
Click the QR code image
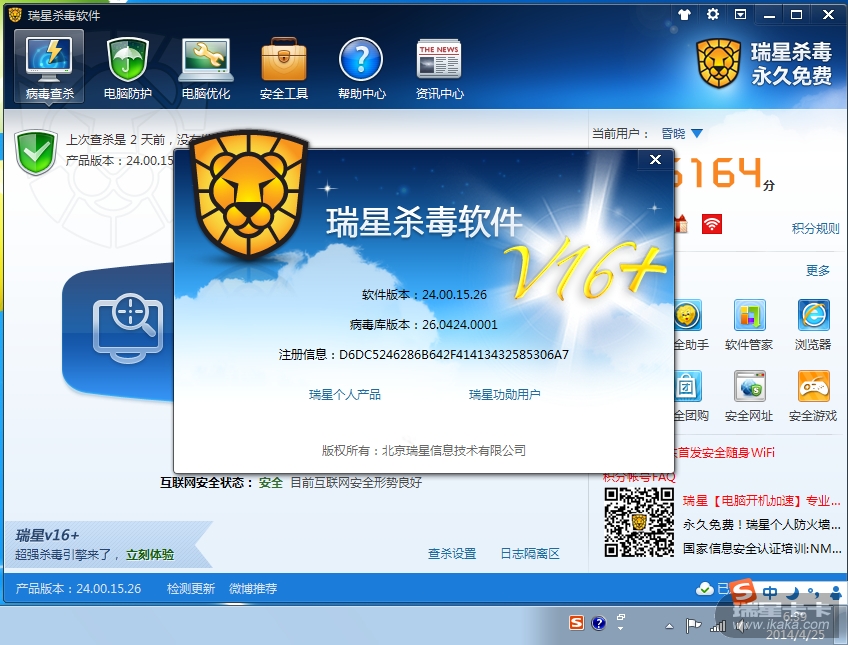(639, 522)
